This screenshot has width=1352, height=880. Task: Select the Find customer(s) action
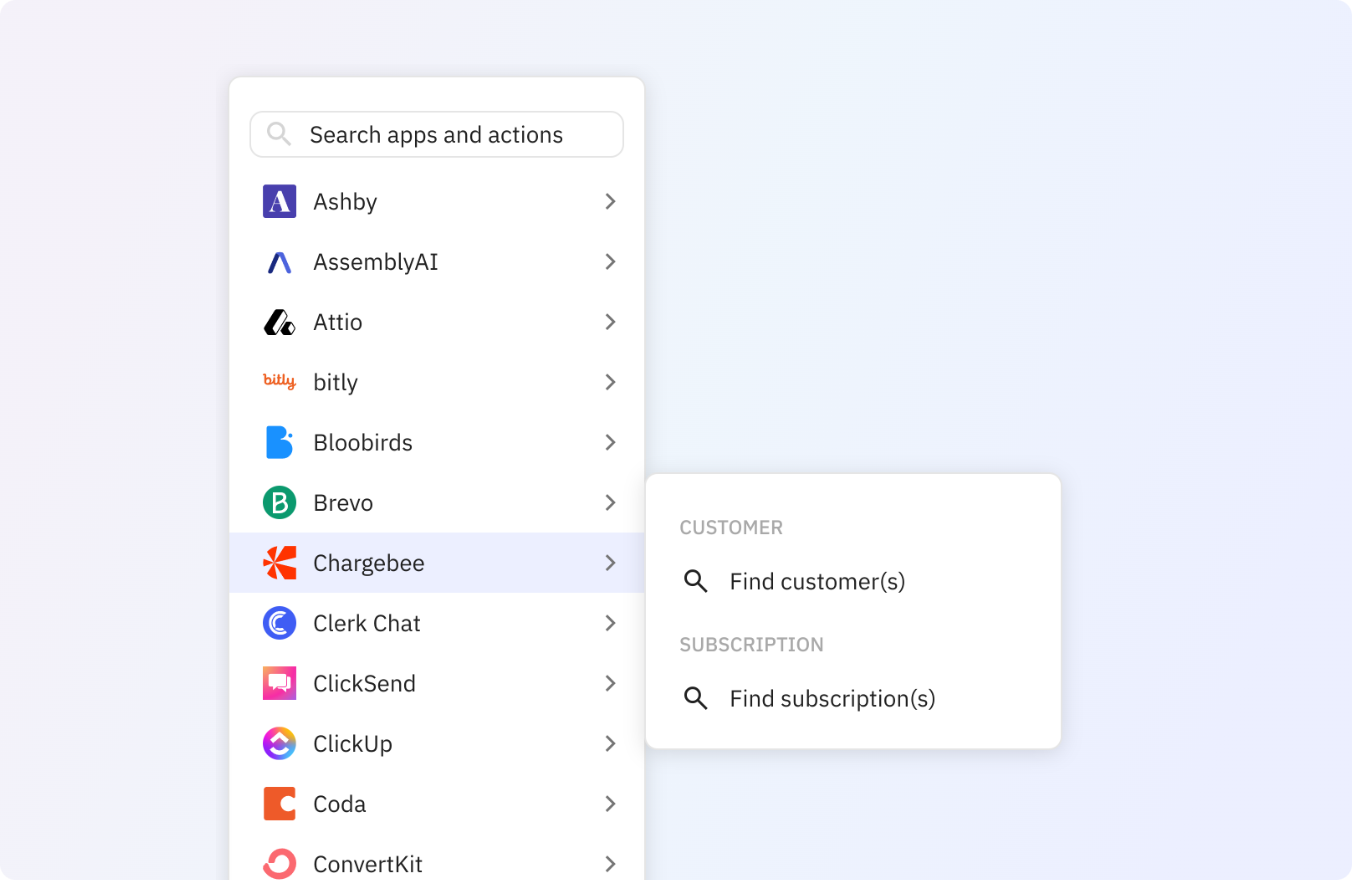pyautogui.click(x=853, y=581)
